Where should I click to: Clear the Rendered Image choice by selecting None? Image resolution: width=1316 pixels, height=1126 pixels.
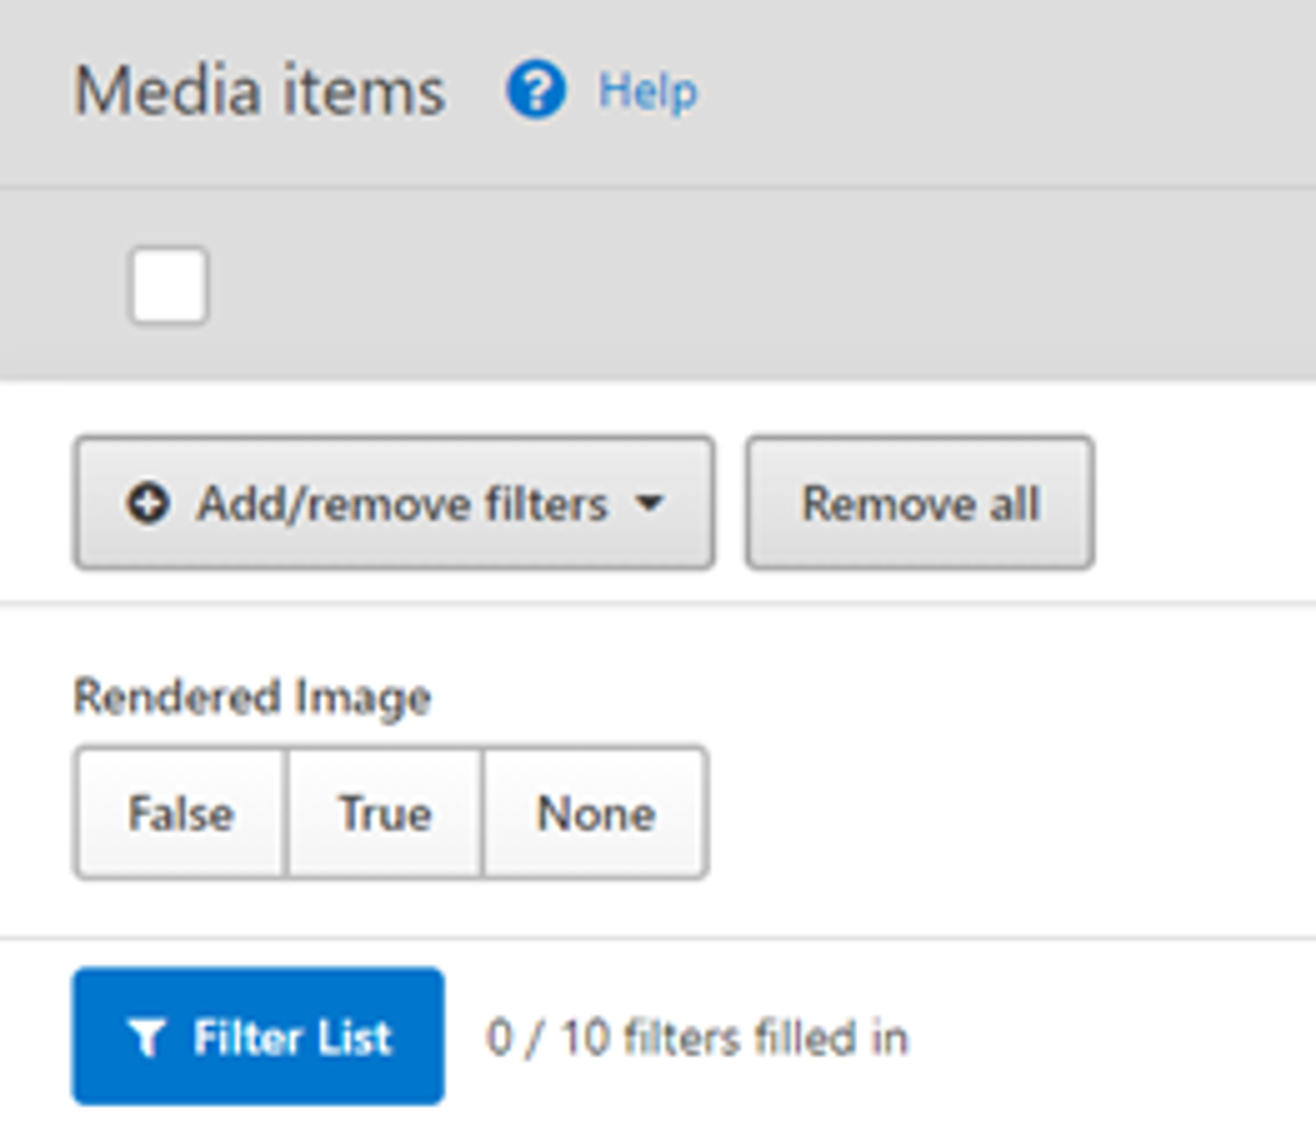(x=596, y=813)
